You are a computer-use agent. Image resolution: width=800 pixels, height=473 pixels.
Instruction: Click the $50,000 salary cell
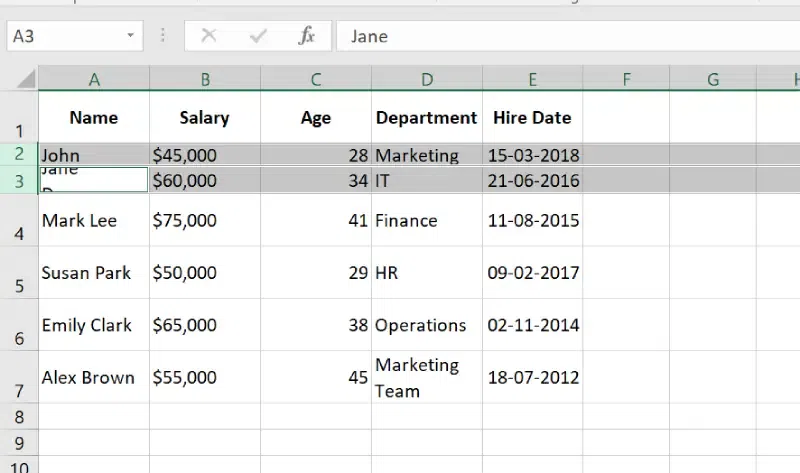click(204, 273)
